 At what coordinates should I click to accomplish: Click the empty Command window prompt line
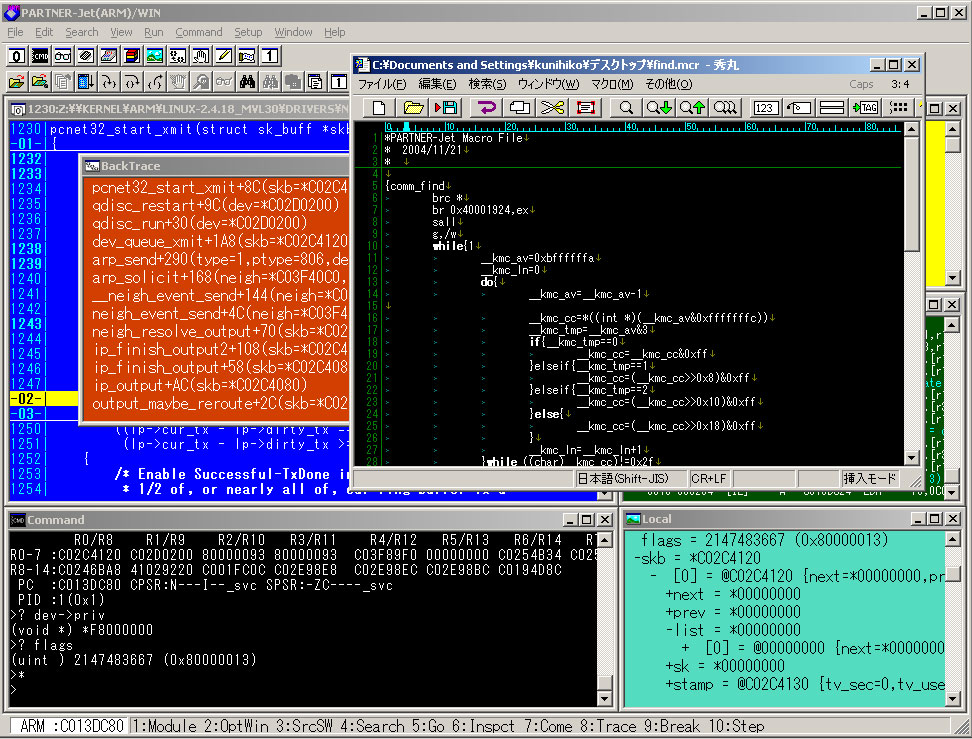(x=303, y=689)
